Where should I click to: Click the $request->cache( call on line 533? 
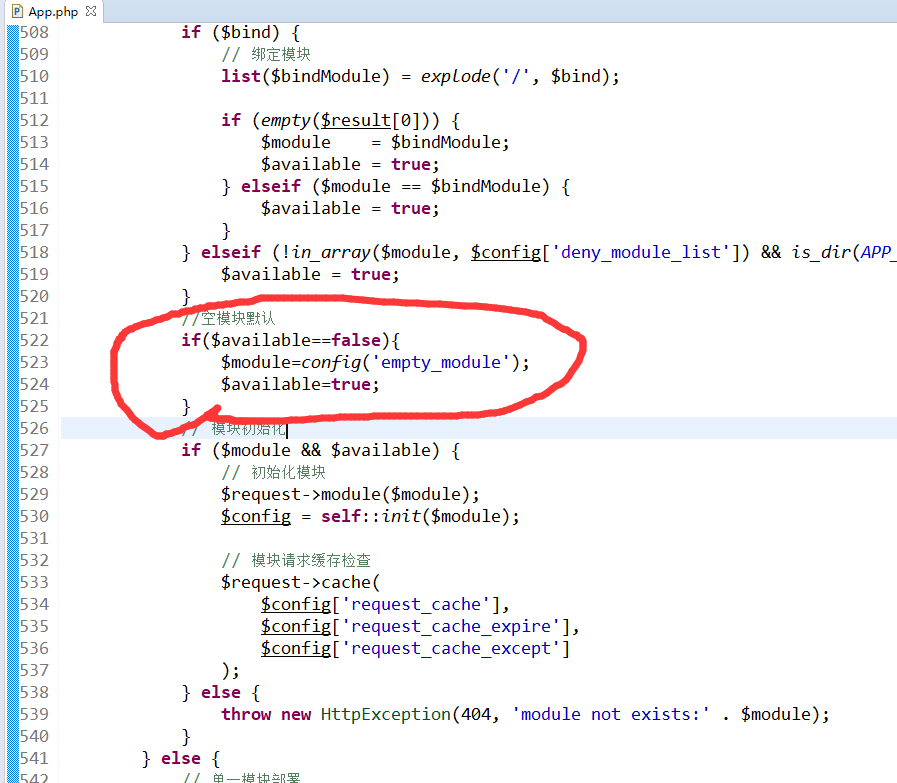[301, 582]
